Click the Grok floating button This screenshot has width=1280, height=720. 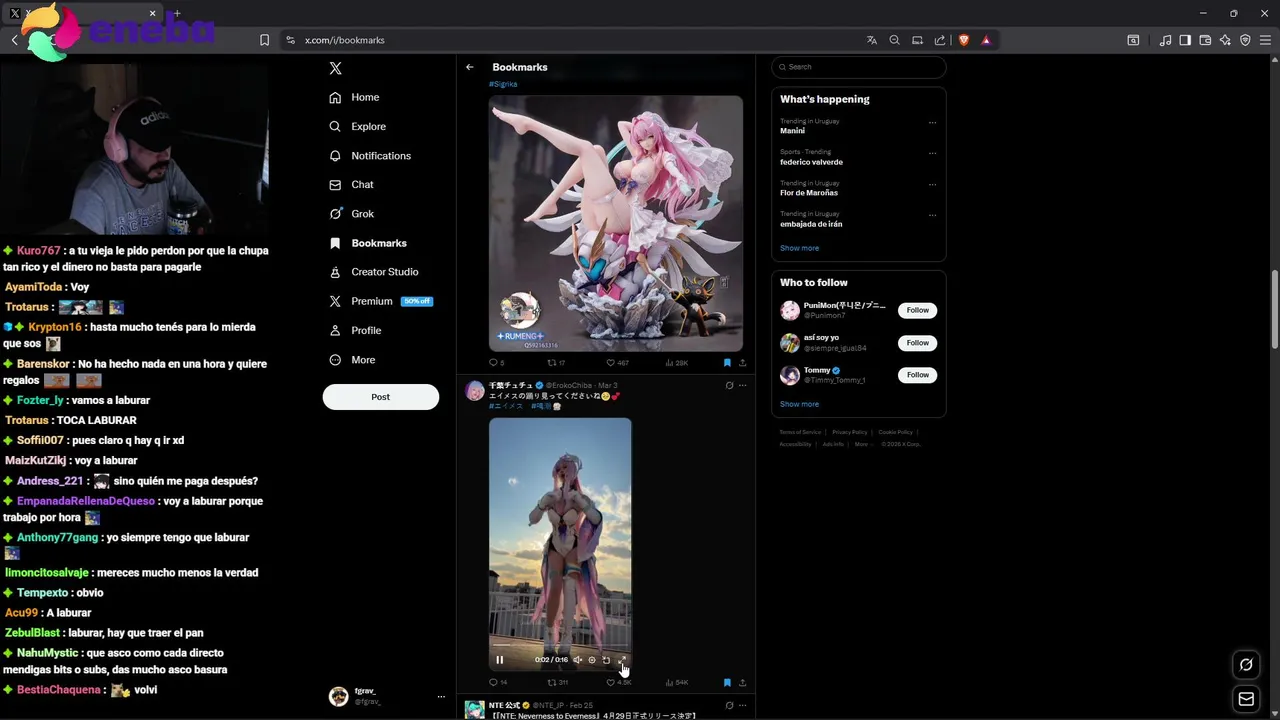tap(1246, 664)
